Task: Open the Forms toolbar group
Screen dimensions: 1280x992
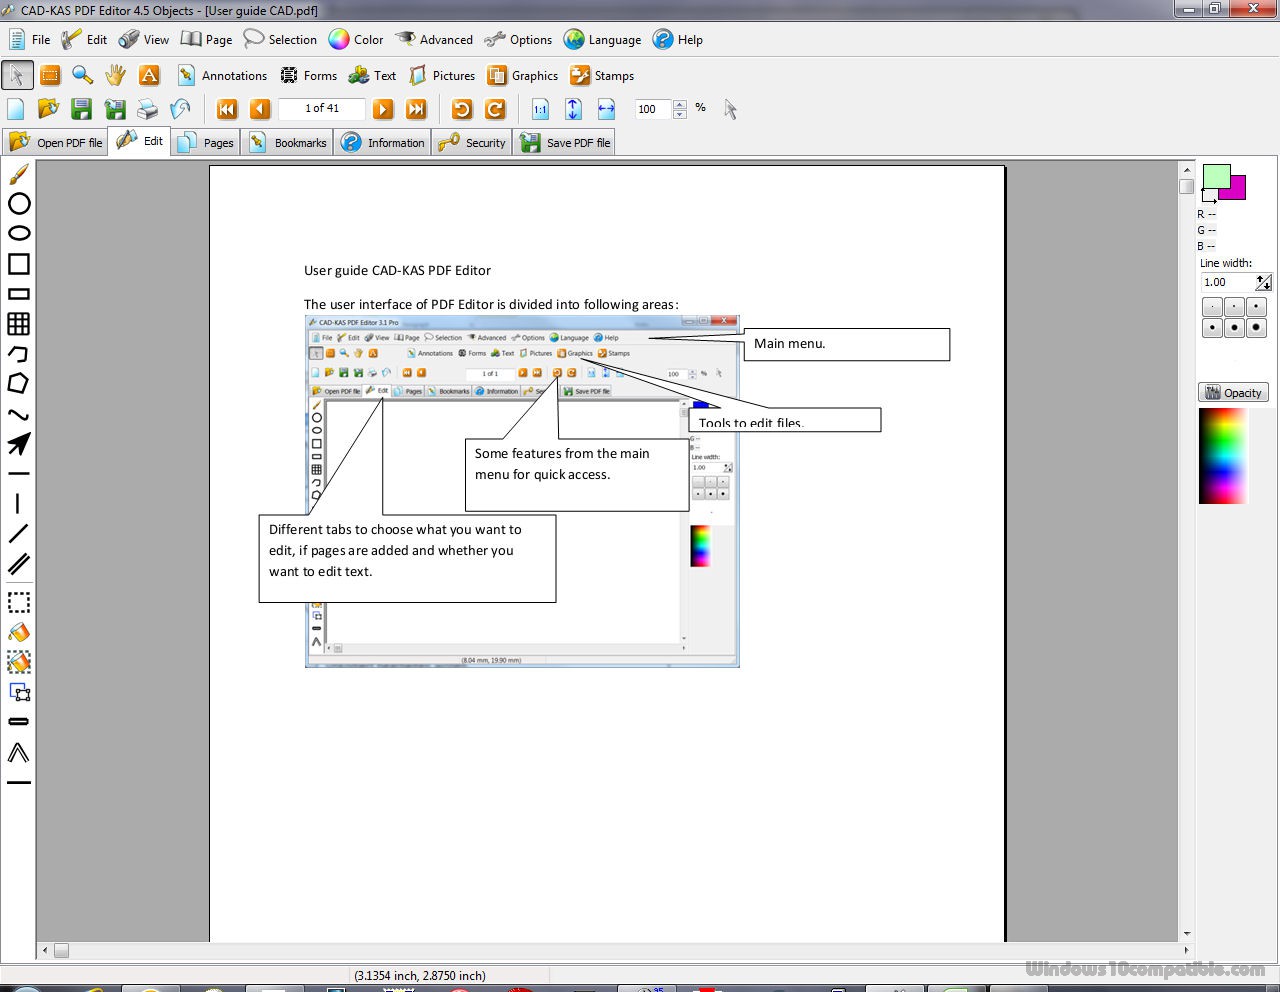Action: click(309, 76)
